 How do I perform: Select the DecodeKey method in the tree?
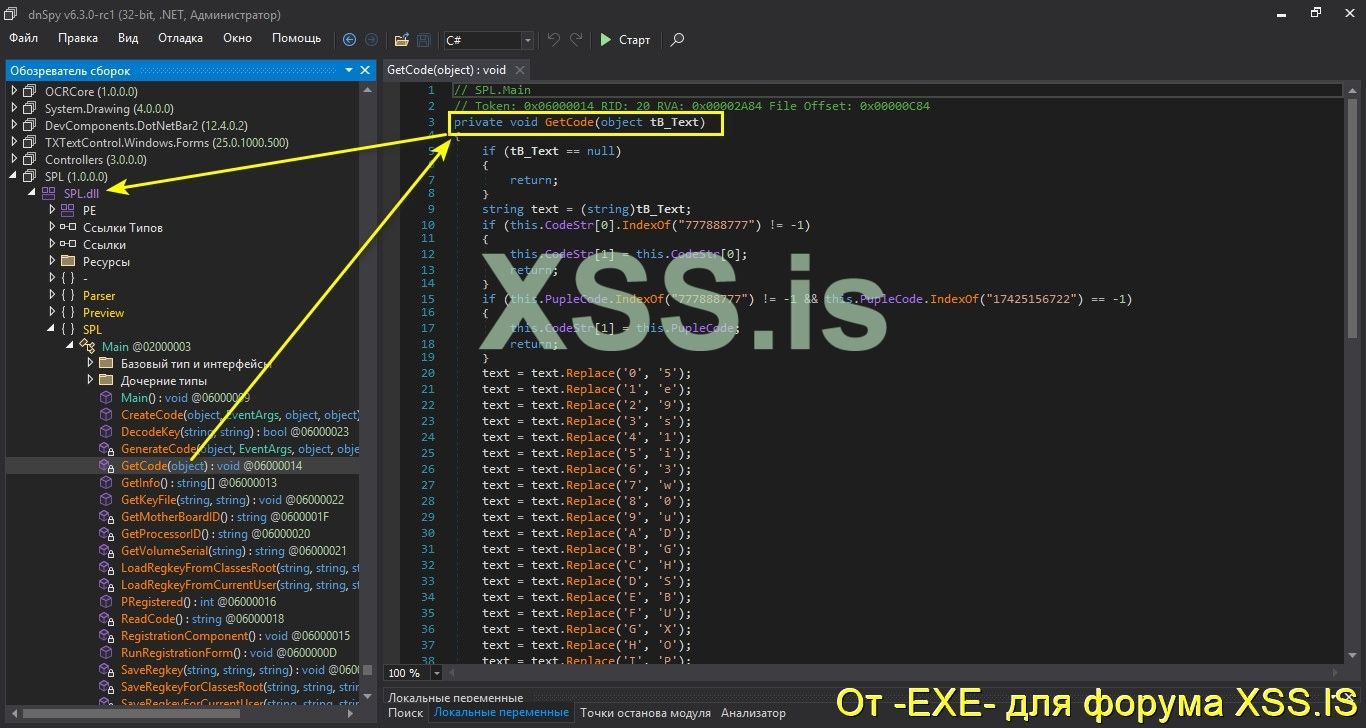coord(149,431)
